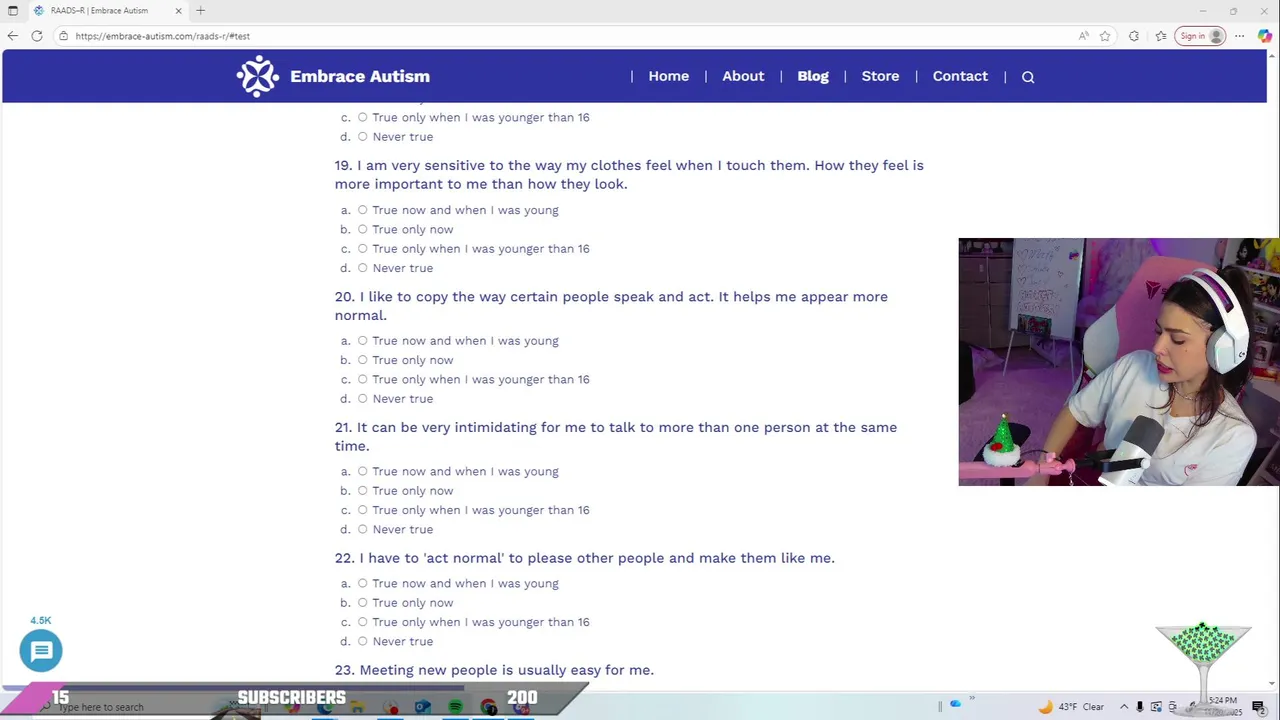Open the browser Extensions icon

[1134, 36]
